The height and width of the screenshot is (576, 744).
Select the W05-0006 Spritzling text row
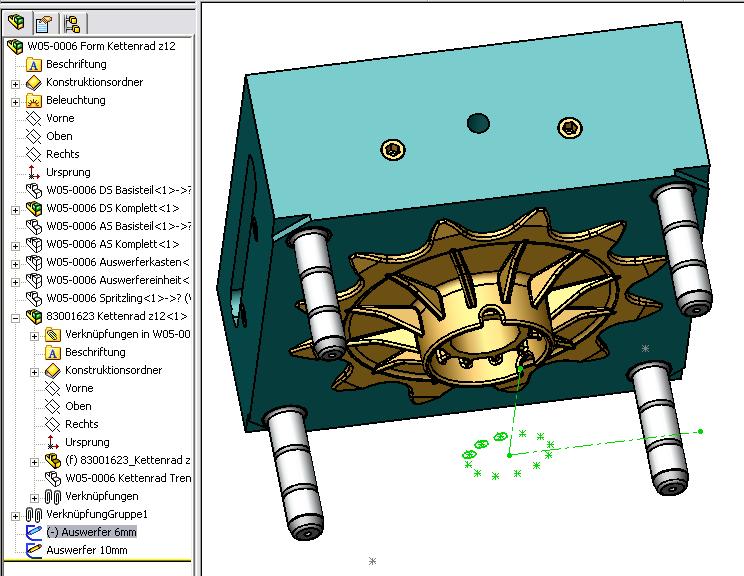pos(119,298)
